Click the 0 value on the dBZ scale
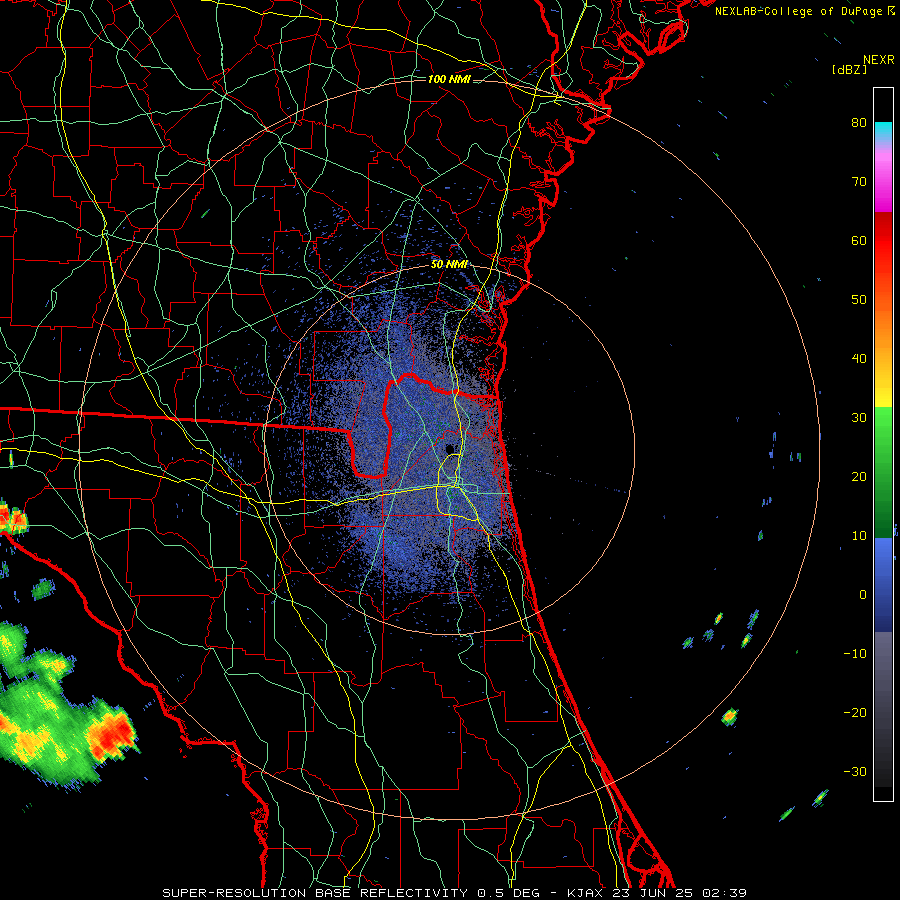This screenshot has width=900, height=900. point(863,595)
